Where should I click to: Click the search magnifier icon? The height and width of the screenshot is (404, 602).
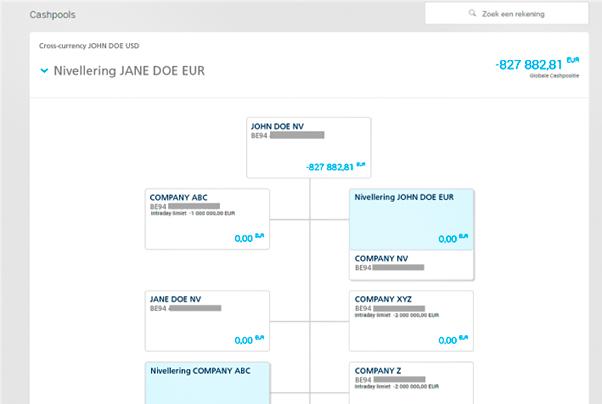[473, 14]
